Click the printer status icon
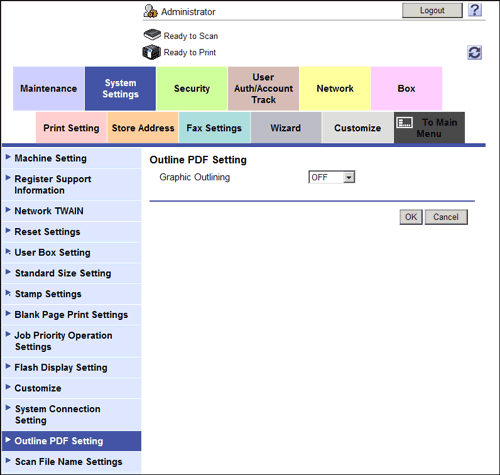This screenshot has width=500, height=475. point(151,52)
